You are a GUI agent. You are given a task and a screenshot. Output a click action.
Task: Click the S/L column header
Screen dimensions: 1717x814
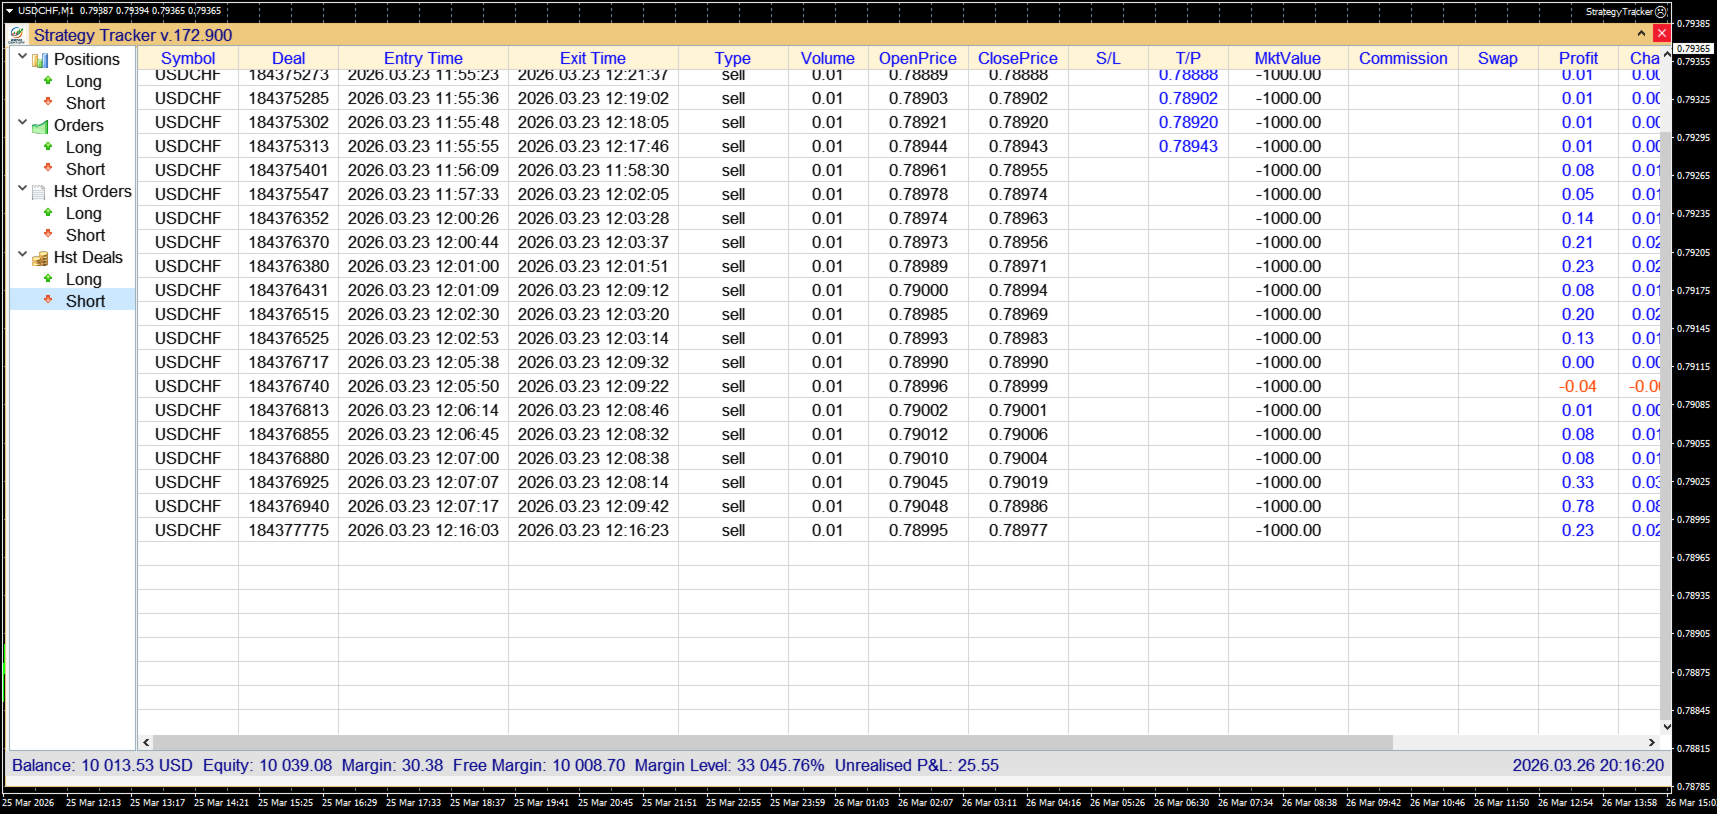click(1108, 58)
